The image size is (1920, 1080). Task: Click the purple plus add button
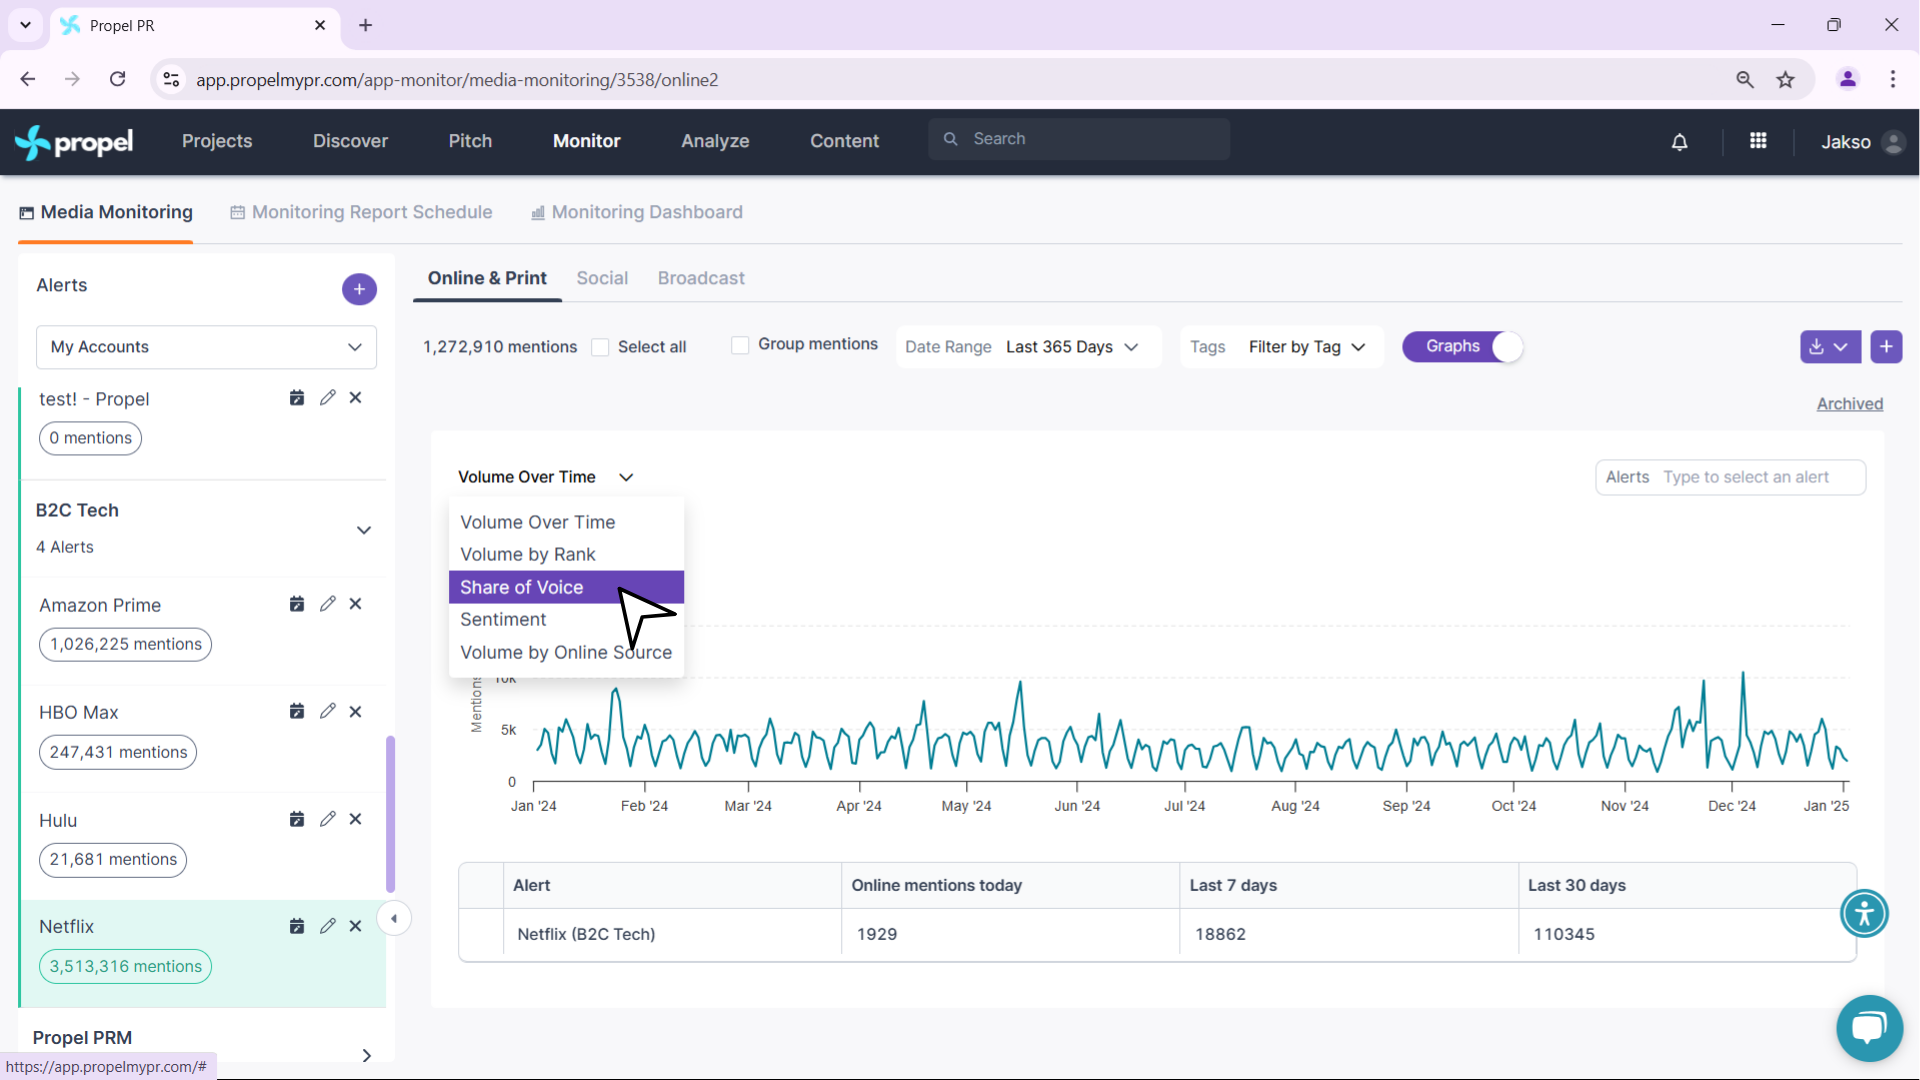tap(1886, 347)
